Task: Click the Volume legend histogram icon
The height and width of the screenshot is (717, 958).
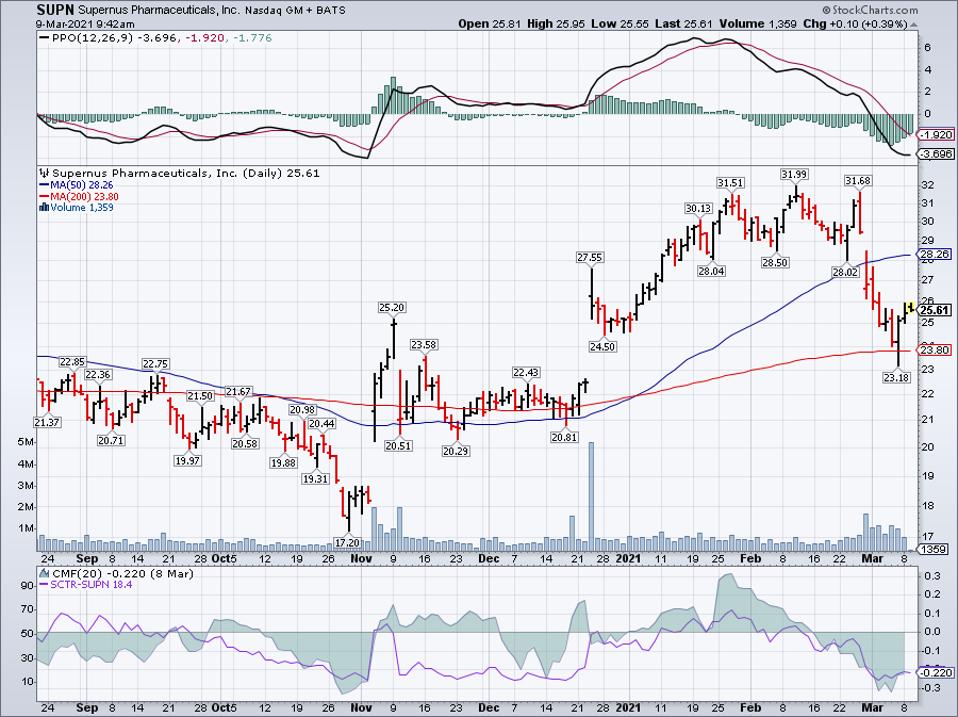Action: pos(44,208)
